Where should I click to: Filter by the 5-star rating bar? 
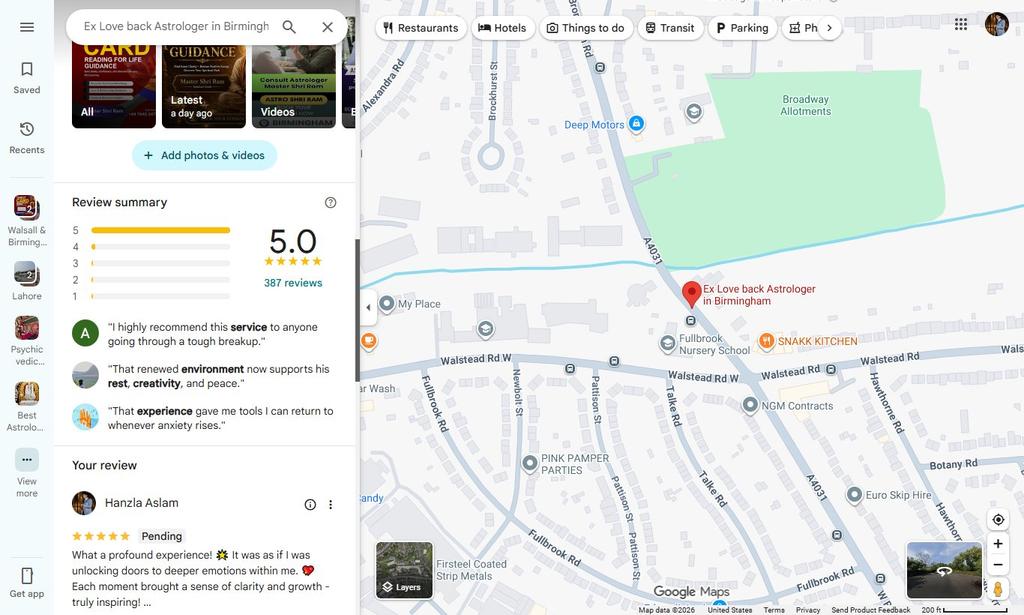[x=152, y=230]
